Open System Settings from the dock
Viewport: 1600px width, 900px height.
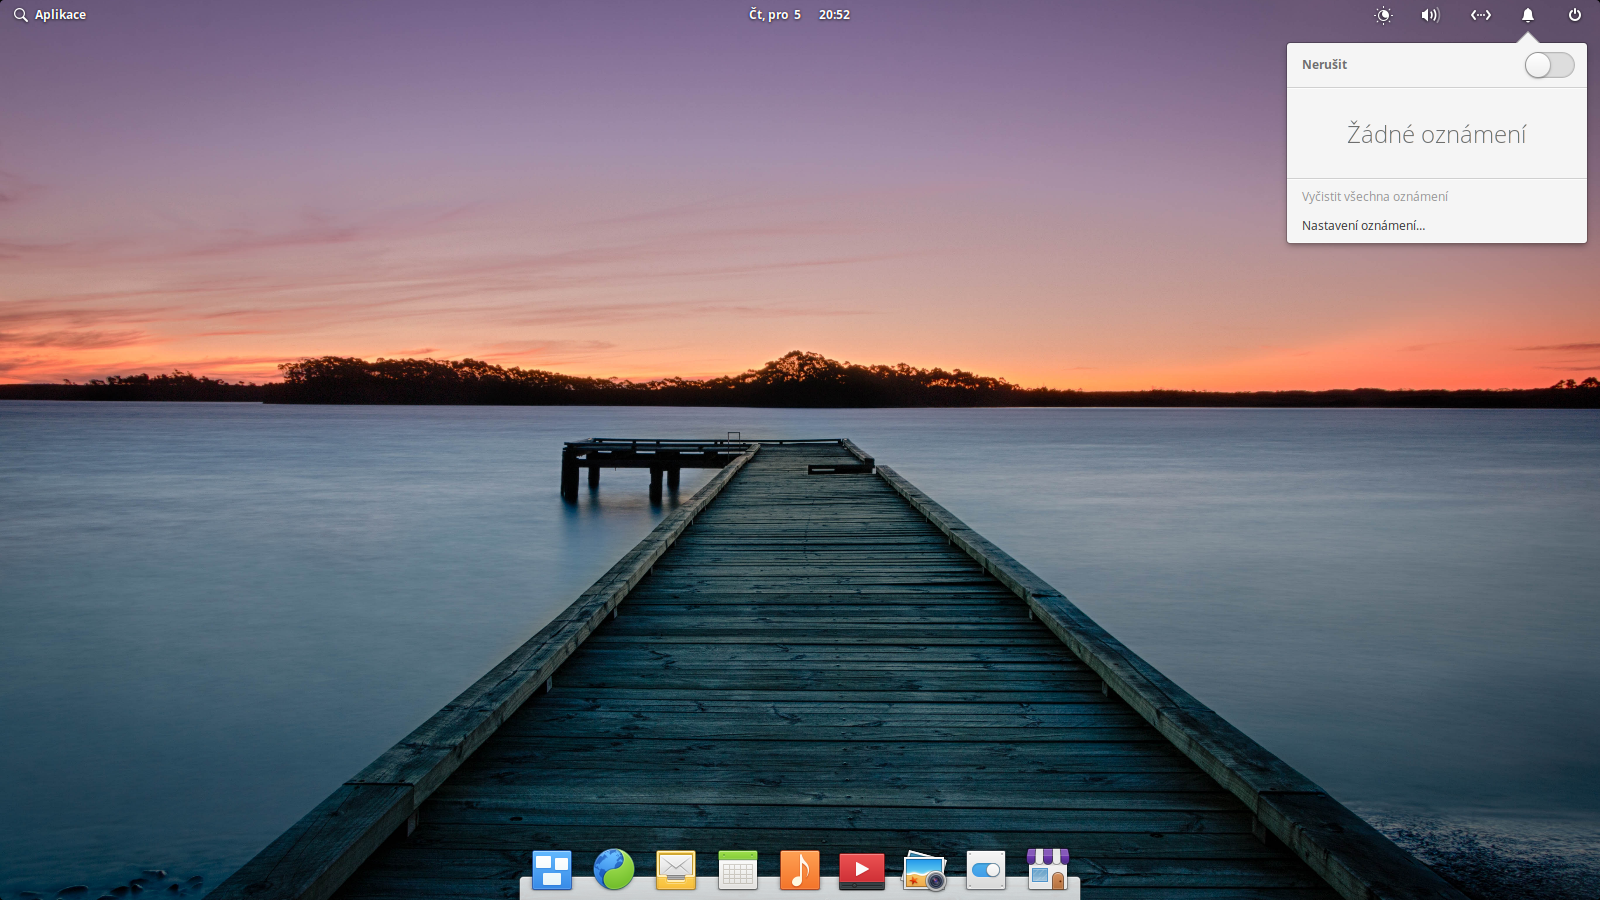(x=985, y=870)
